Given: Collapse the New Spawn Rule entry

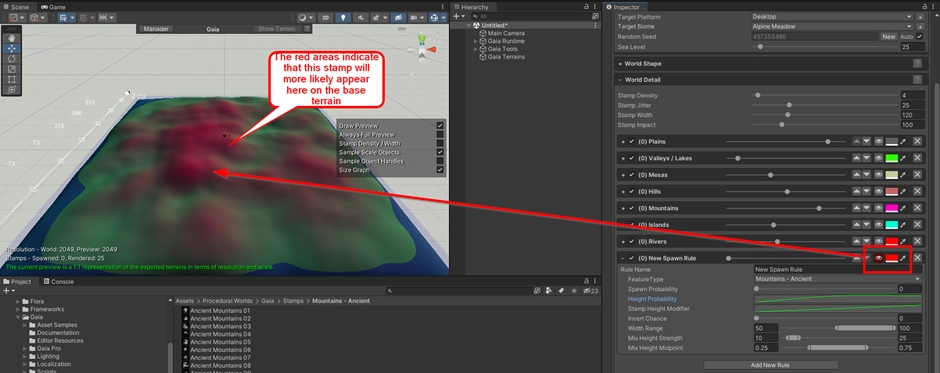Looking at the screenshot, I should pyautogui.click(x=623, y=258).
